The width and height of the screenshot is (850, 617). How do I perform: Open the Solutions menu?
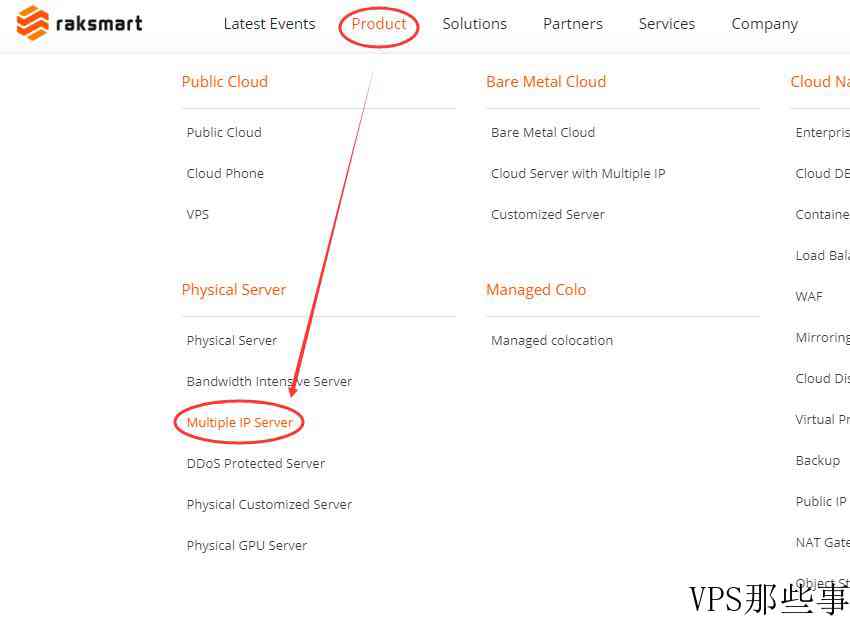(474, 24)
